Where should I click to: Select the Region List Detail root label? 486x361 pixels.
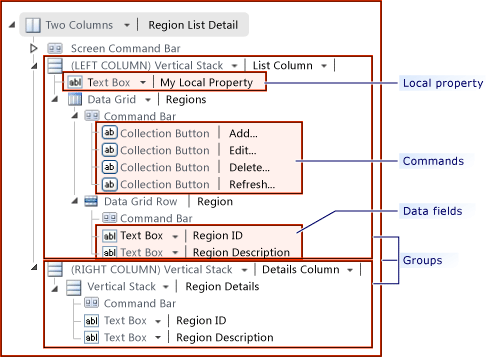[x=193, y=25]
